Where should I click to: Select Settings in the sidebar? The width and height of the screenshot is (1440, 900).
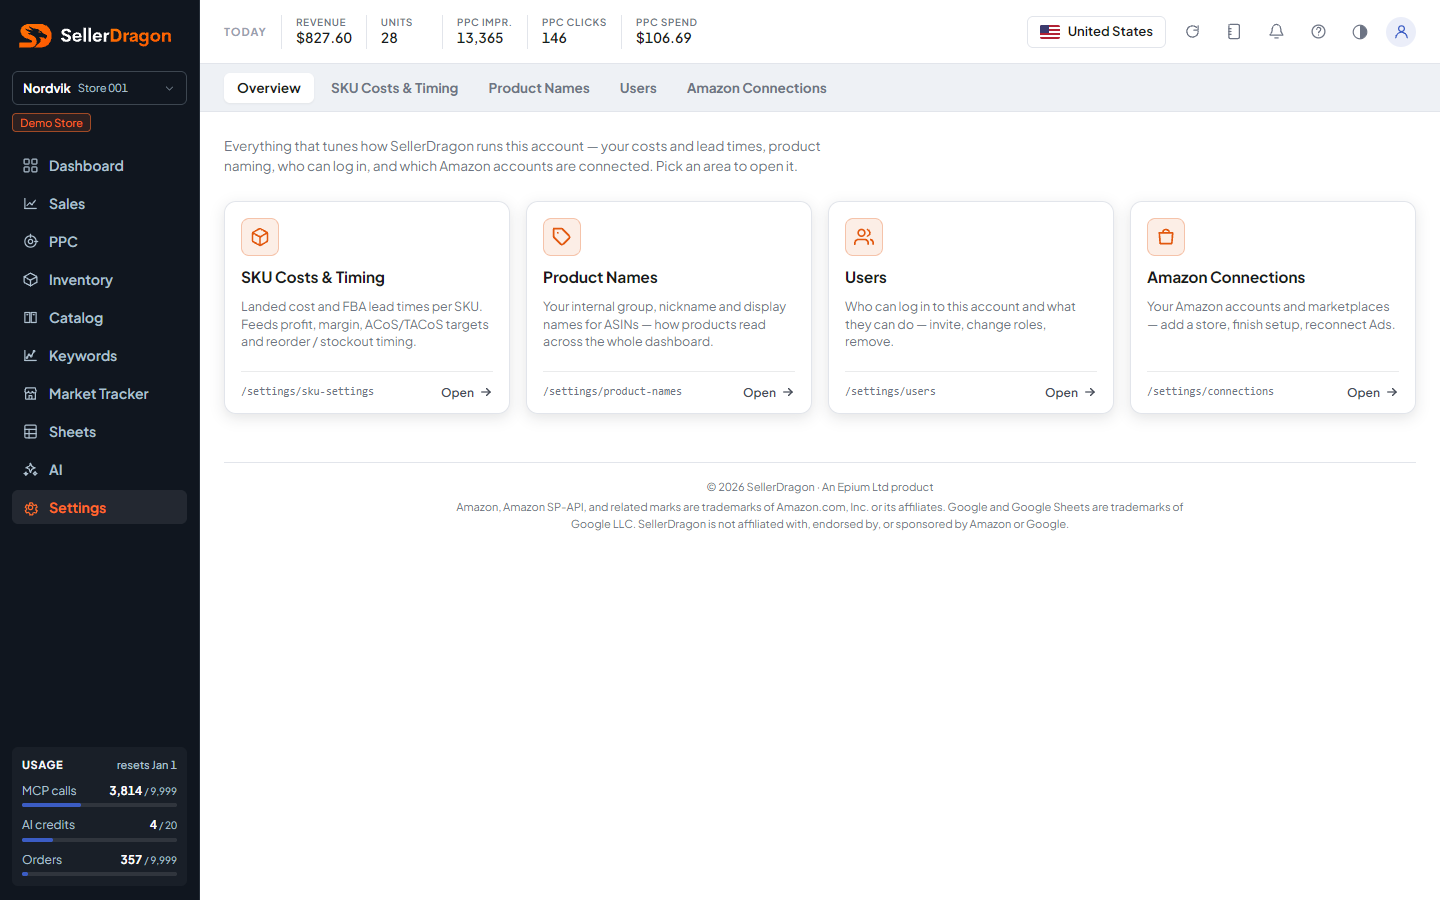tap(99, 508)
